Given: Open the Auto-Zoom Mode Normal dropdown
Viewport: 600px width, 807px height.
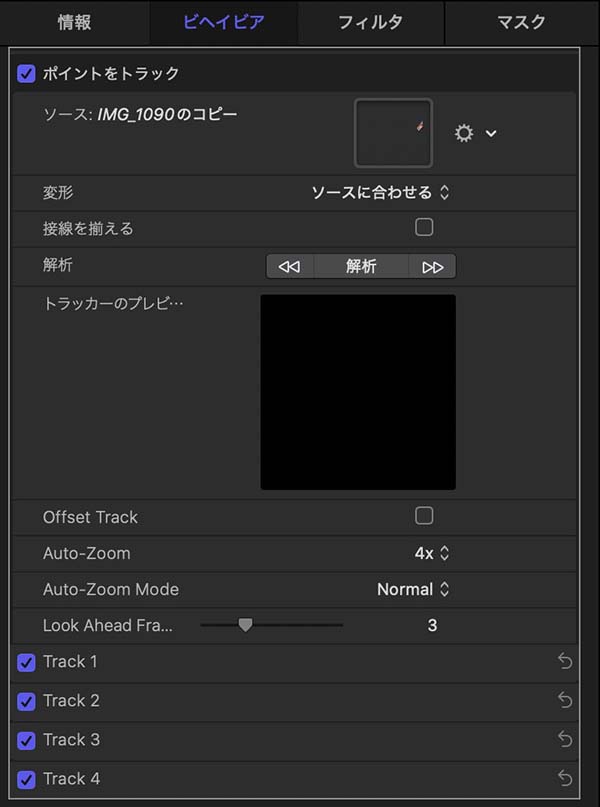Looking at the screenshot, I should tap(413, 589).
